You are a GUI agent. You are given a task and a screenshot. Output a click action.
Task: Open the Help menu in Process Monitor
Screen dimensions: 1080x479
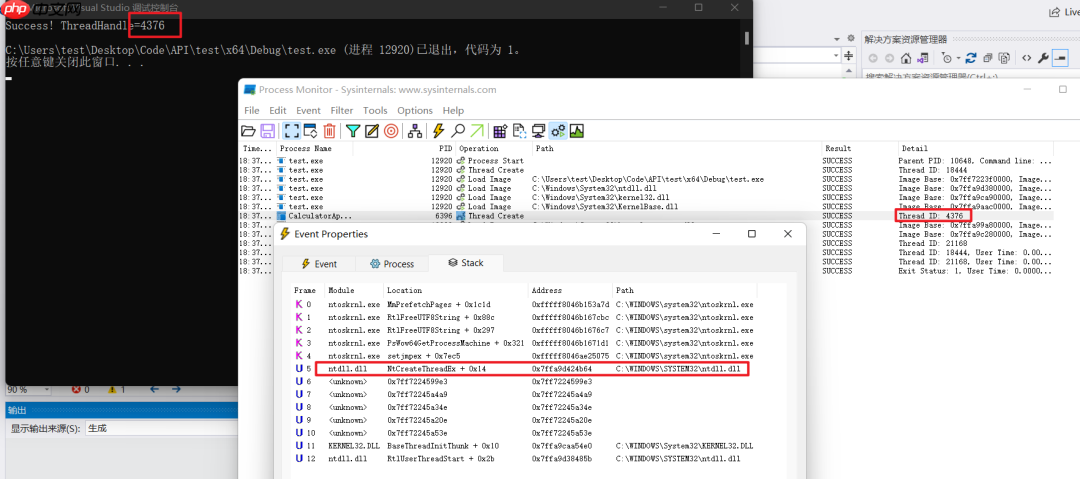(x=453, y=110)
